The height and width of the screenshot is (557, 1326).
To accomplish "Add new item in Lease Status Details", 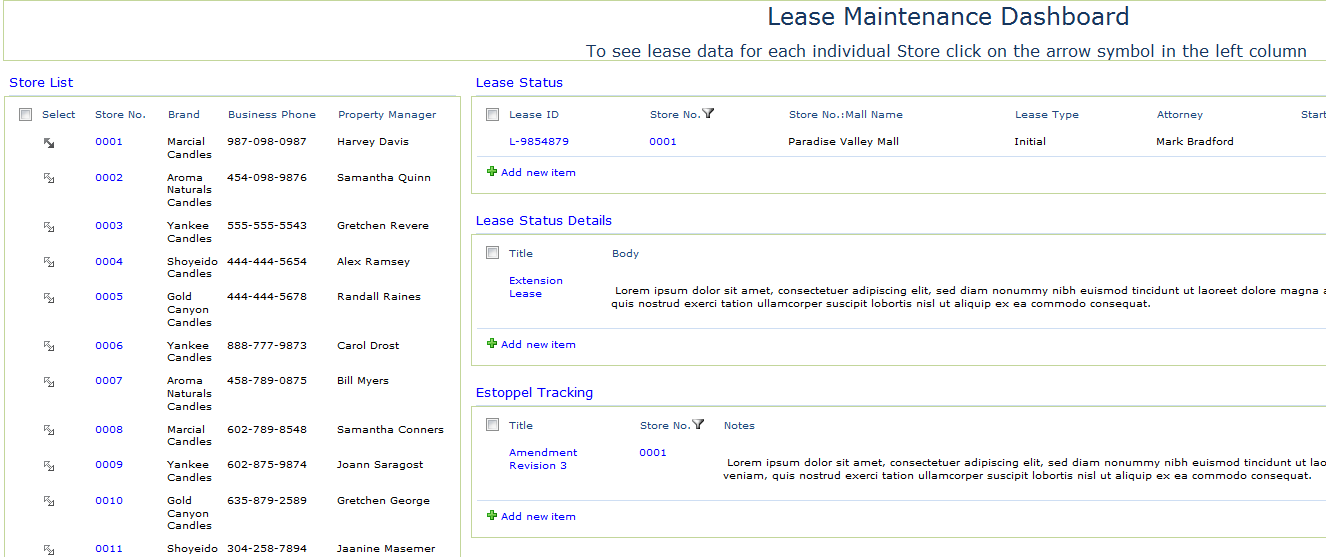I will point(538,345).
